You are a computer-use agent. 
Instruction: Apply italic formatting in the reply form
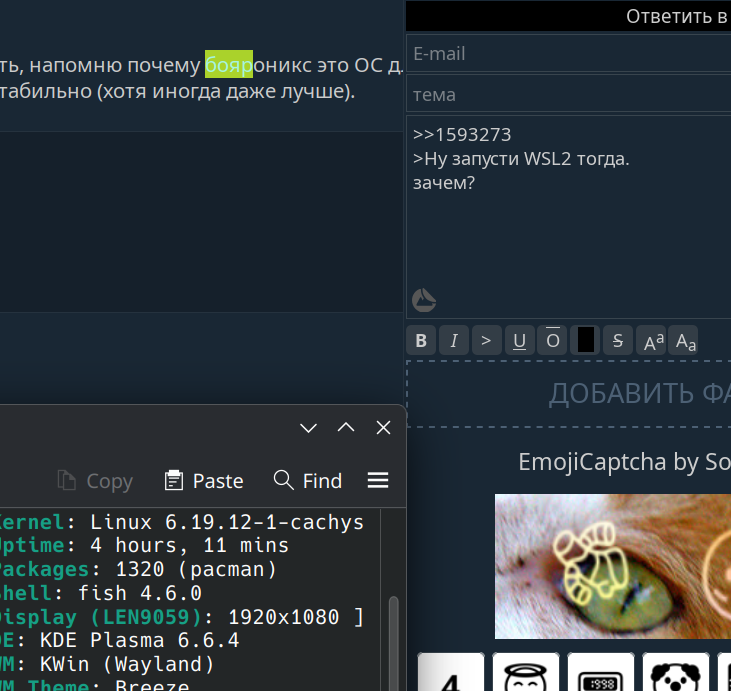(454, 340)
